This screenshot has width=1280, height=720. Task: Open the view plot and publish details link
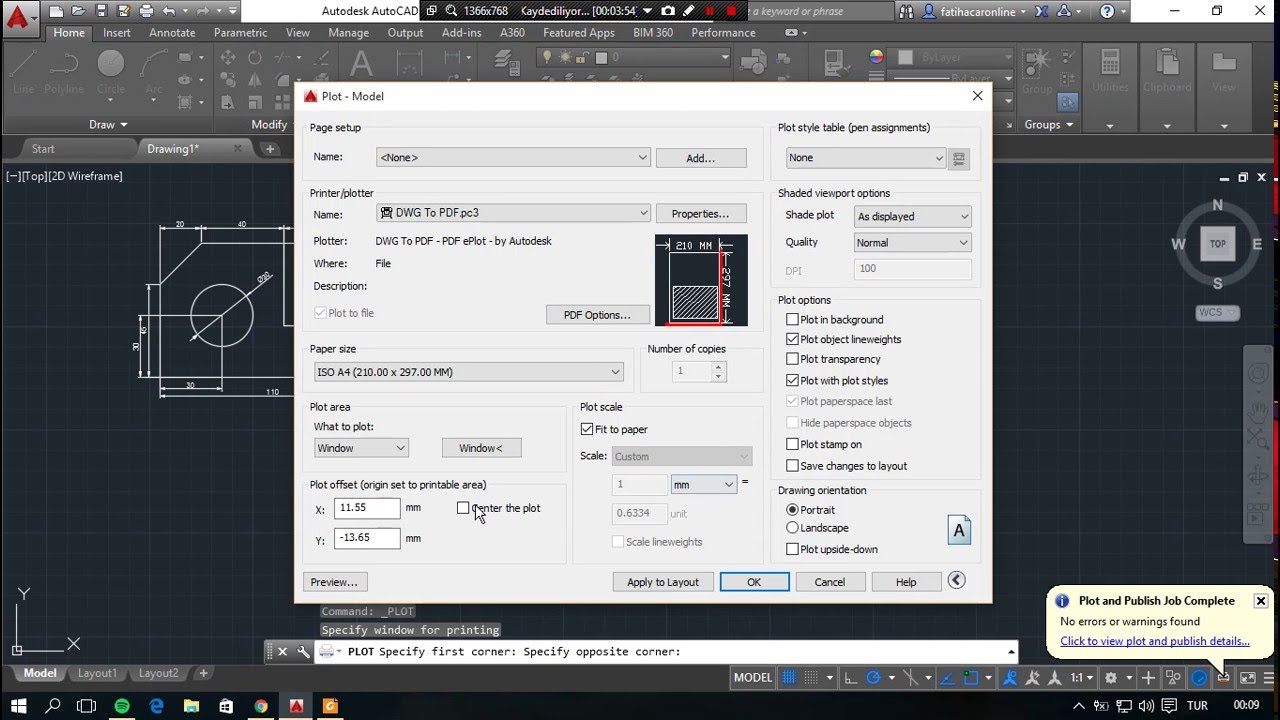click(x=1155, y=641)
